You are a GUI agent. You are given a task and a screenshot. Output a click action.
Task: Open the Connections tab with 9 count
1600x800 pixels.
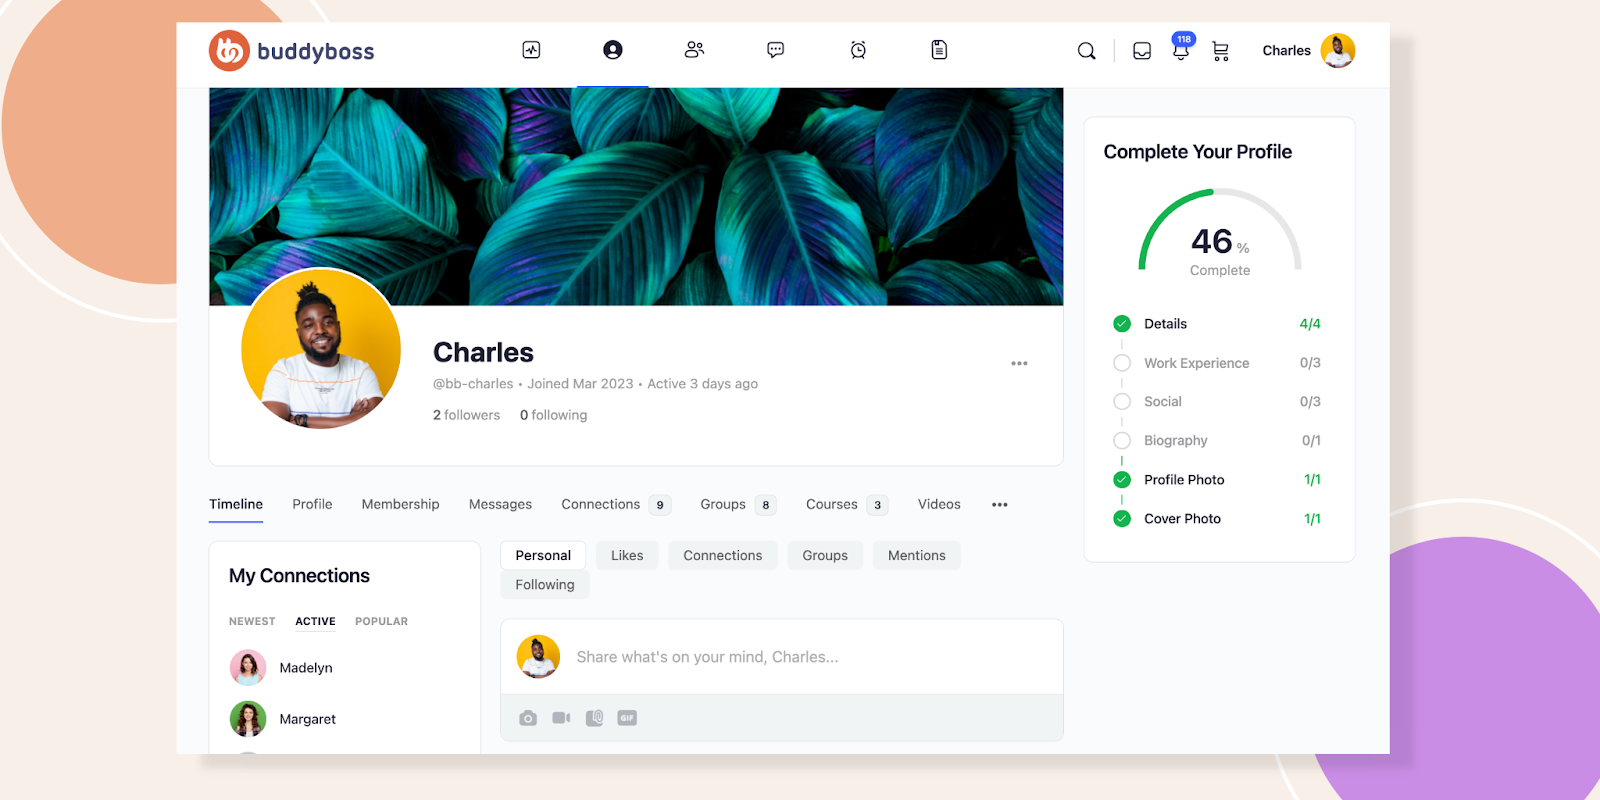tap(615, 505)
